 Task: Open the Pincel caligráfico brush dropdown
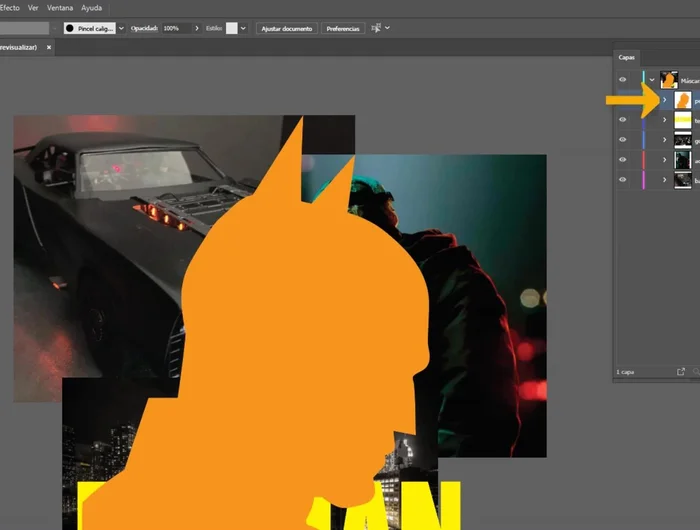click(121, 28)
